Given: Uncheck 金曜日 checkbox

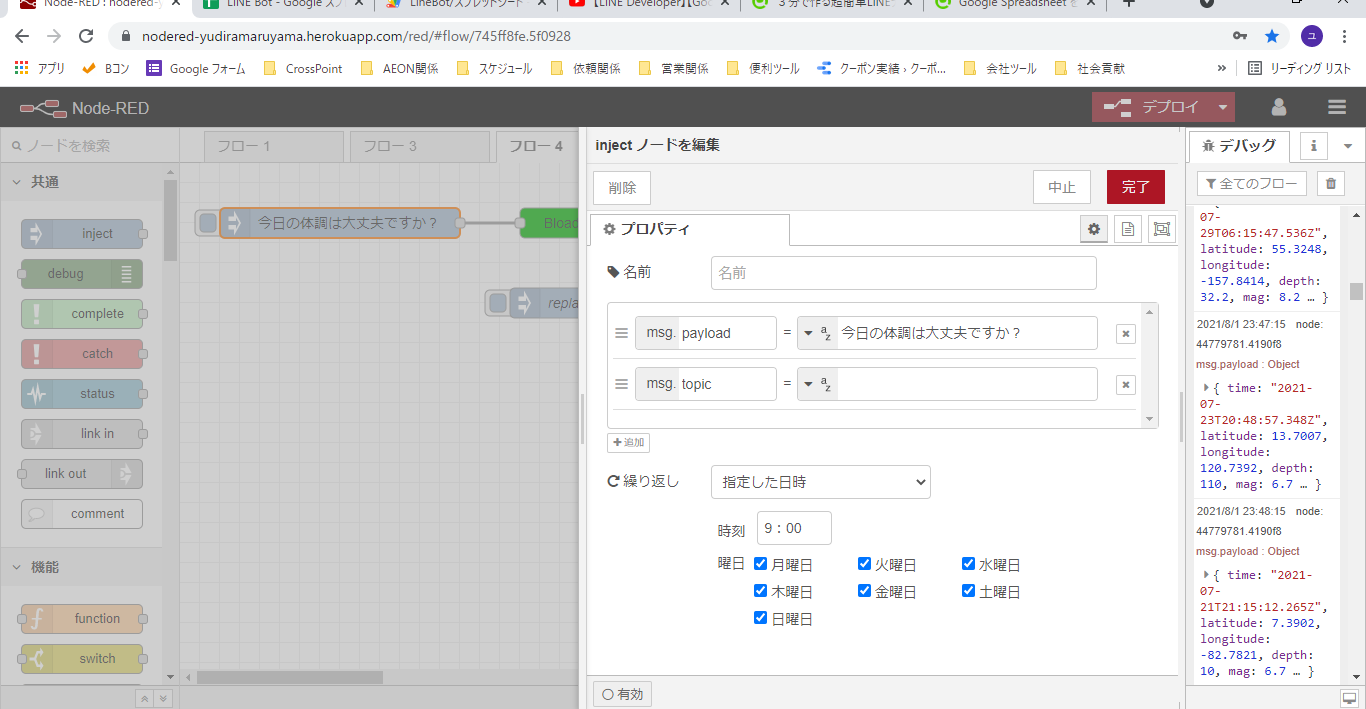Looking at the screenshot, I should (x=865, y=591).
